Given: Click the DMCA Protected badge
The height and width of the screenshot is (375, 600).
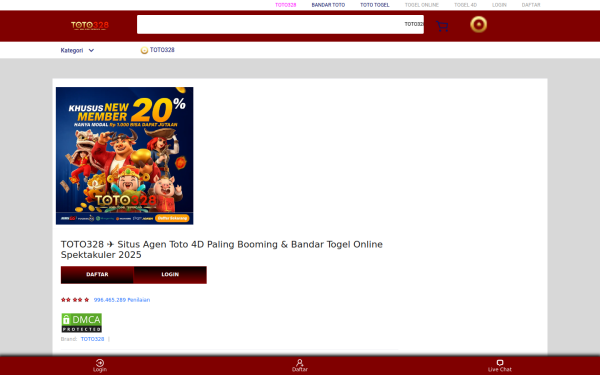Looking at the screenshot, I should (82, 323).
